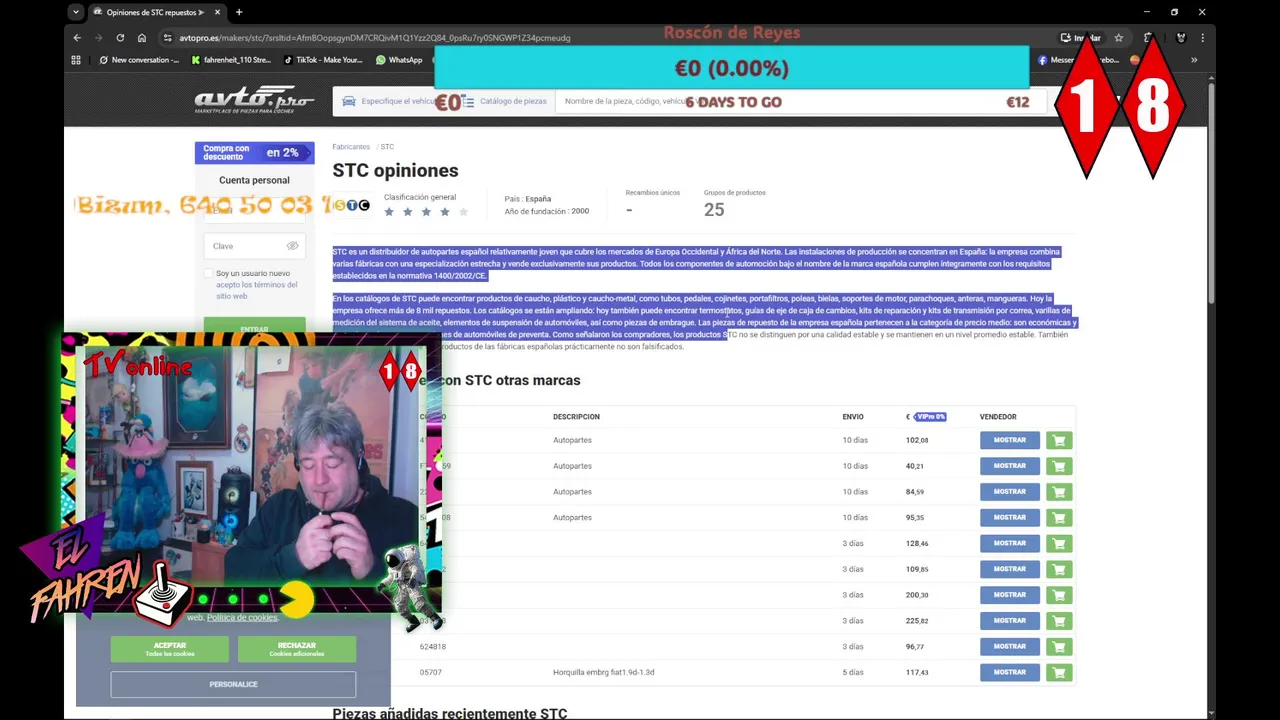View site information icon in address bar
The height and width of the screenshot is (720, 1280).
[167, 38]
